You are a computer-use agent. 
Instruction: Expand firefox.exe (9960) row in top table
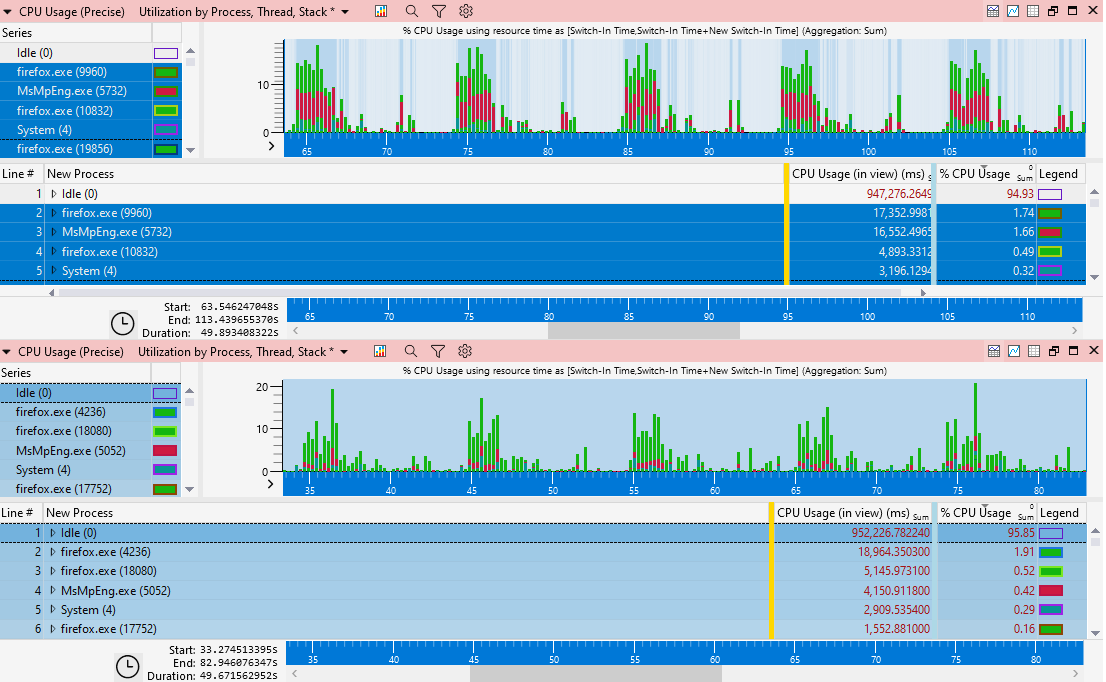54,213
